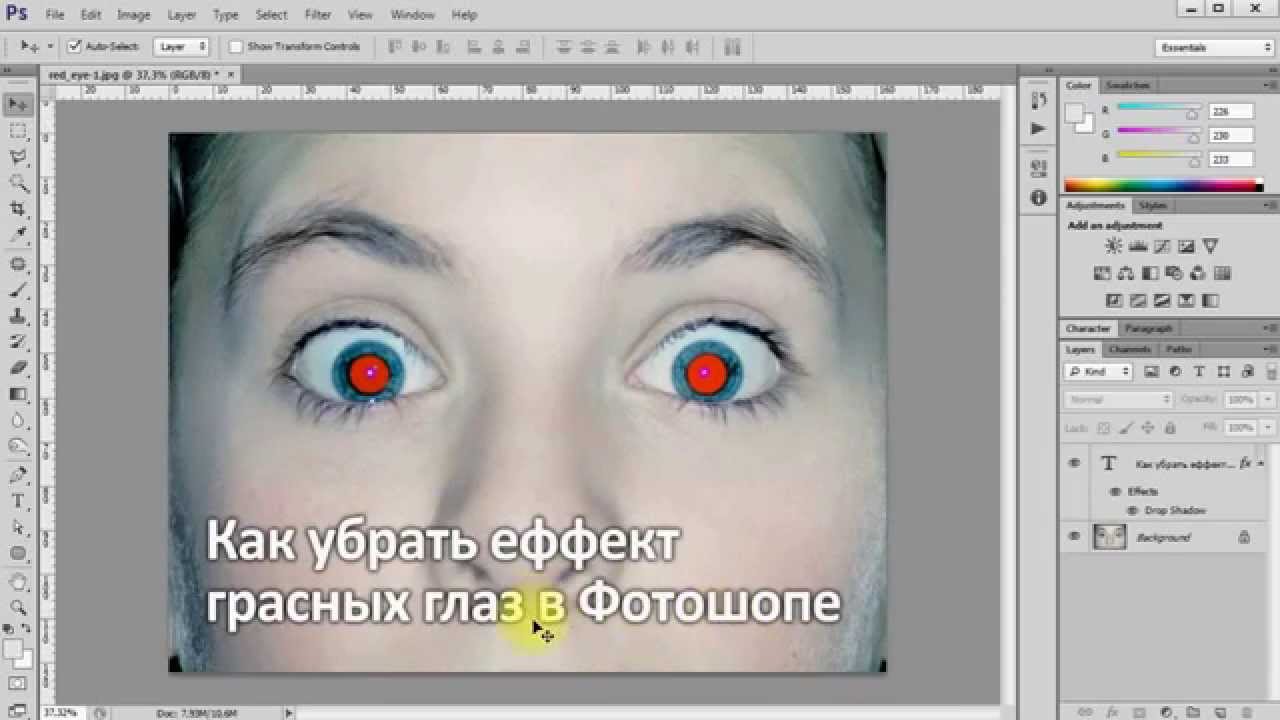Open the File menu
1280x720 pixels.
(x=55, y=15)
